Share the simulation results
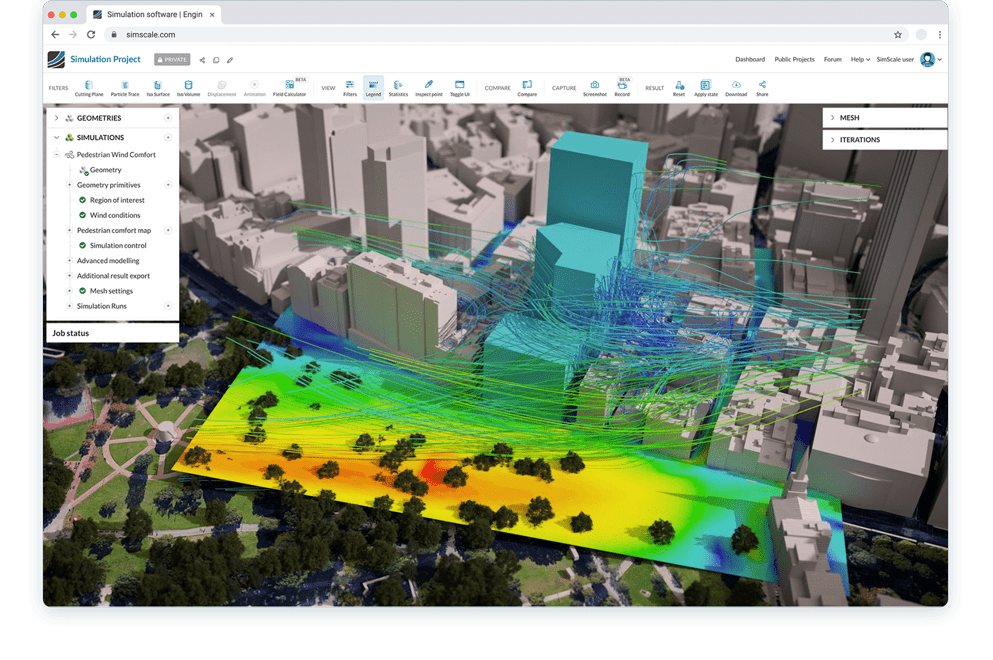 761,87
